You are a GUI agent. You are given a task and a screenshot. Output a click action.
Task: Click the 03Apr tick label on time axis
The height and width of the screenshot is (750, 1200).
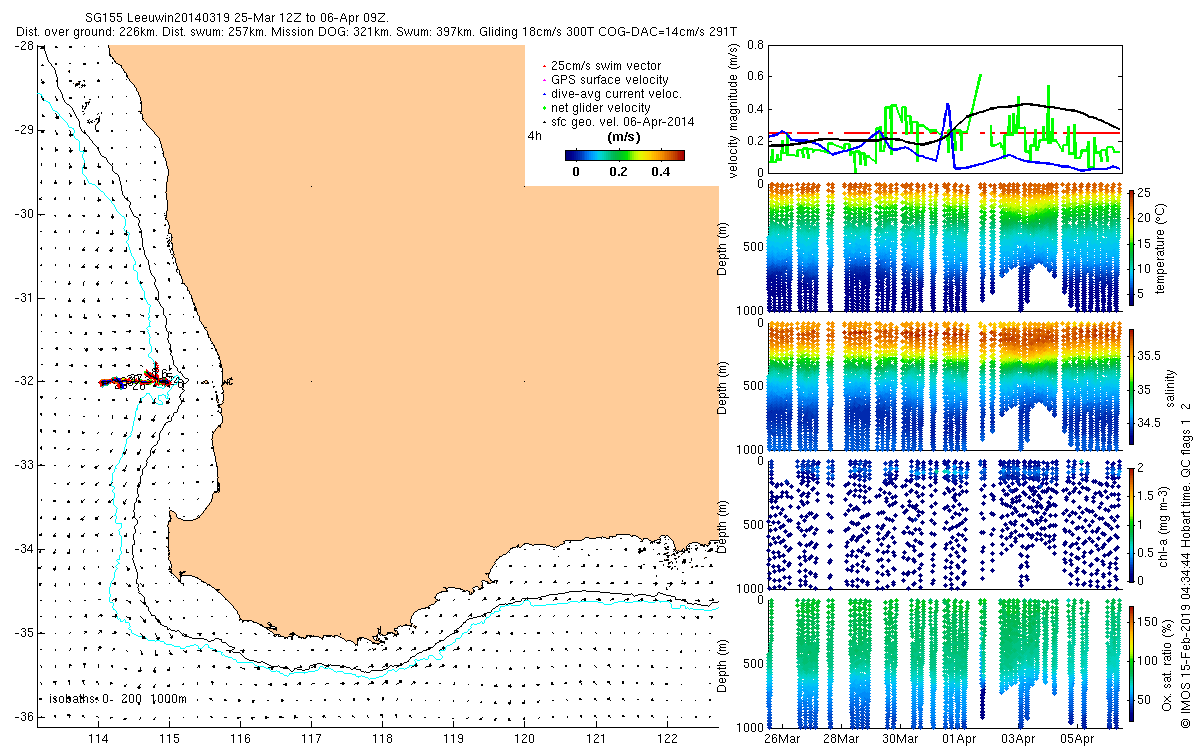tap(1018, 738)
